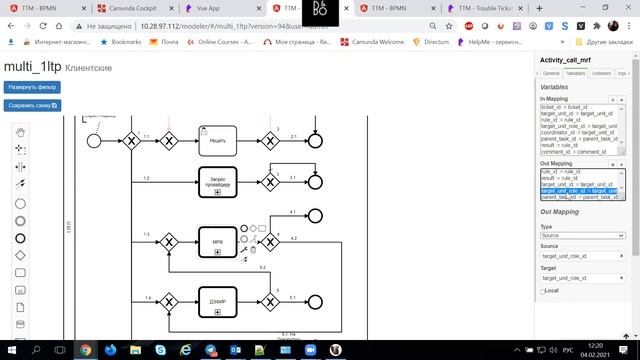Select comment_id entry in In Mapping
This screenshot has width=640, height=360.
coord(579,152)
